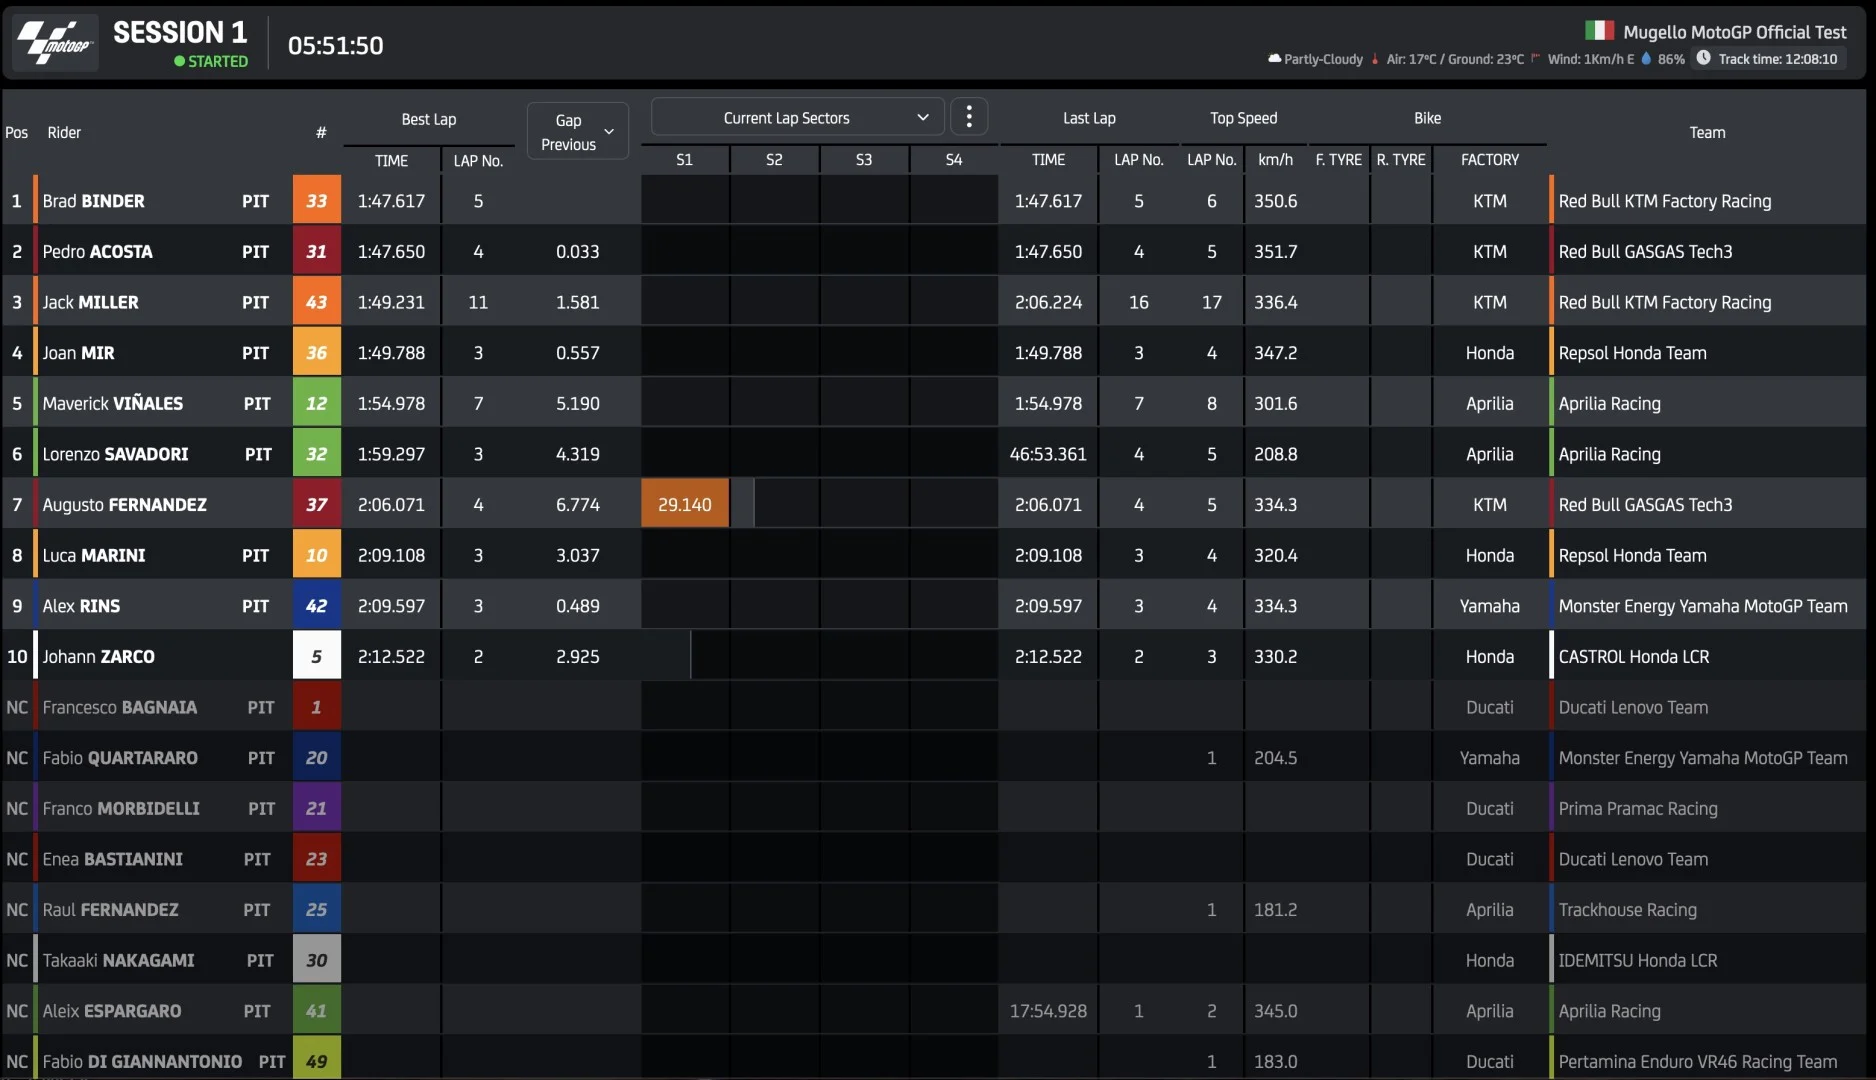1876x1080 pixels.
Task: Click Enea Bastianini's number 23 badge
Action: click(x=316, y=859)
